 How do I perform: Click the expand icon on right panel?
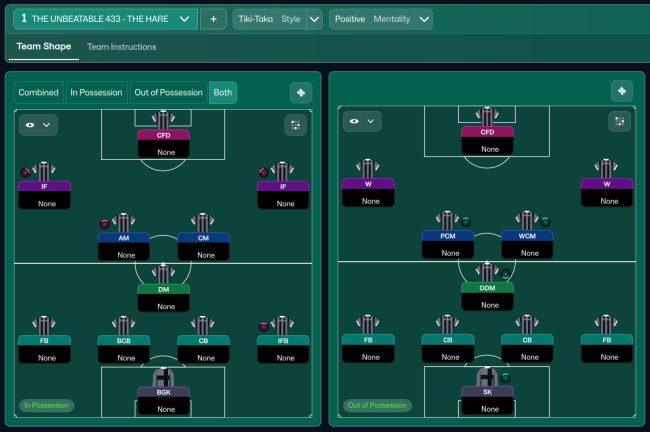622,92
